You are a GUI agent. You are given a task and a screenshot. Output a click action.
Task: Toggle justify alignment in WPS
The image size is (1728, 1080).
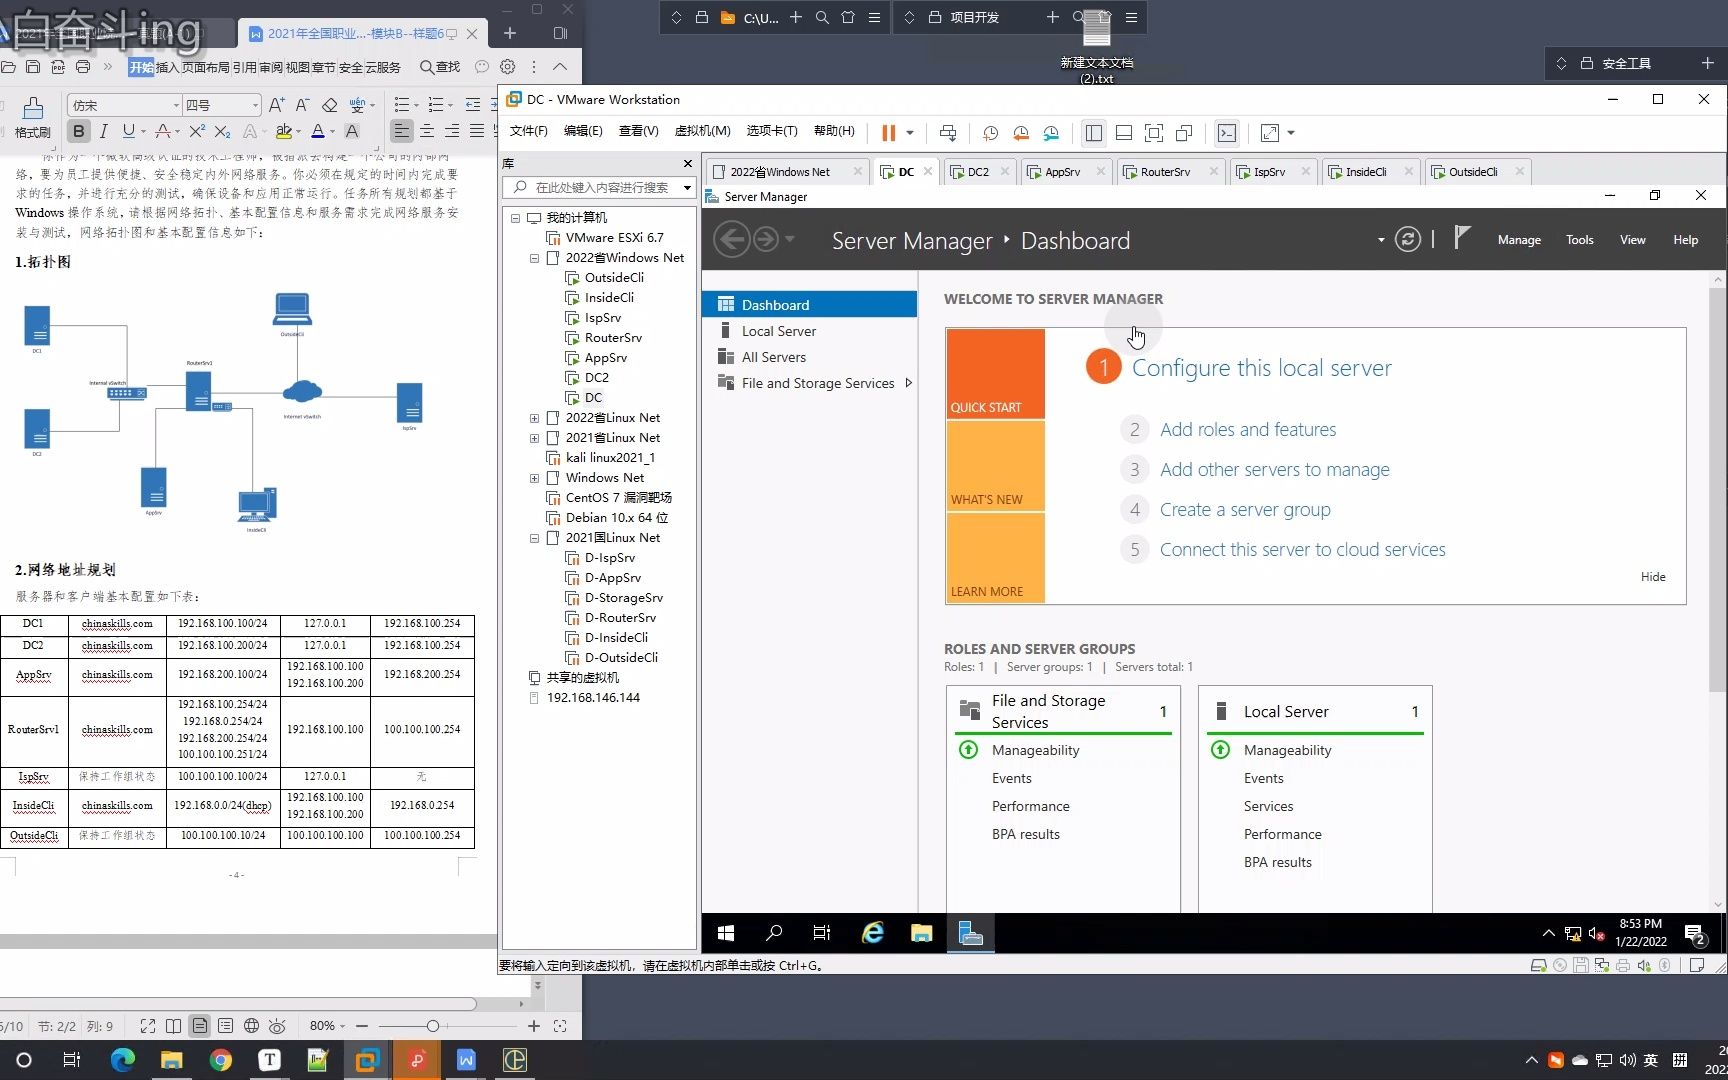(x=477, y=131)
